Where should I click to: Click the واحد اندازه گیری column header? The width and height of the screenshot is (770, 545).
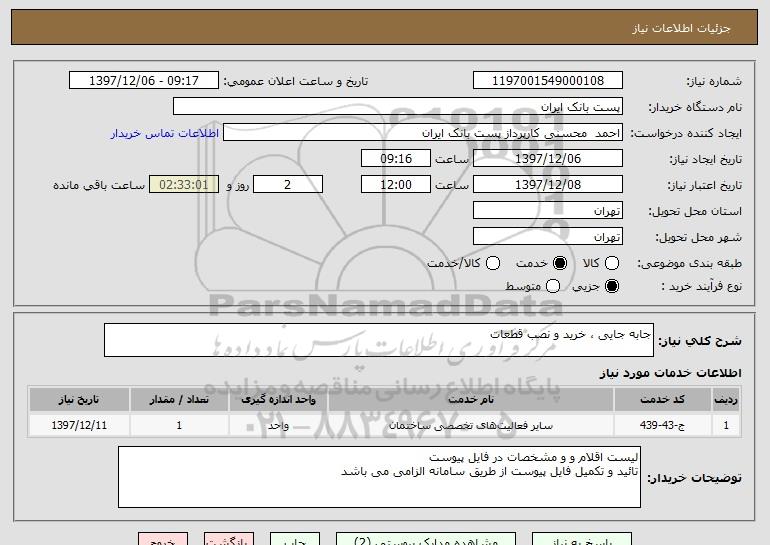(x=278, y=400)
